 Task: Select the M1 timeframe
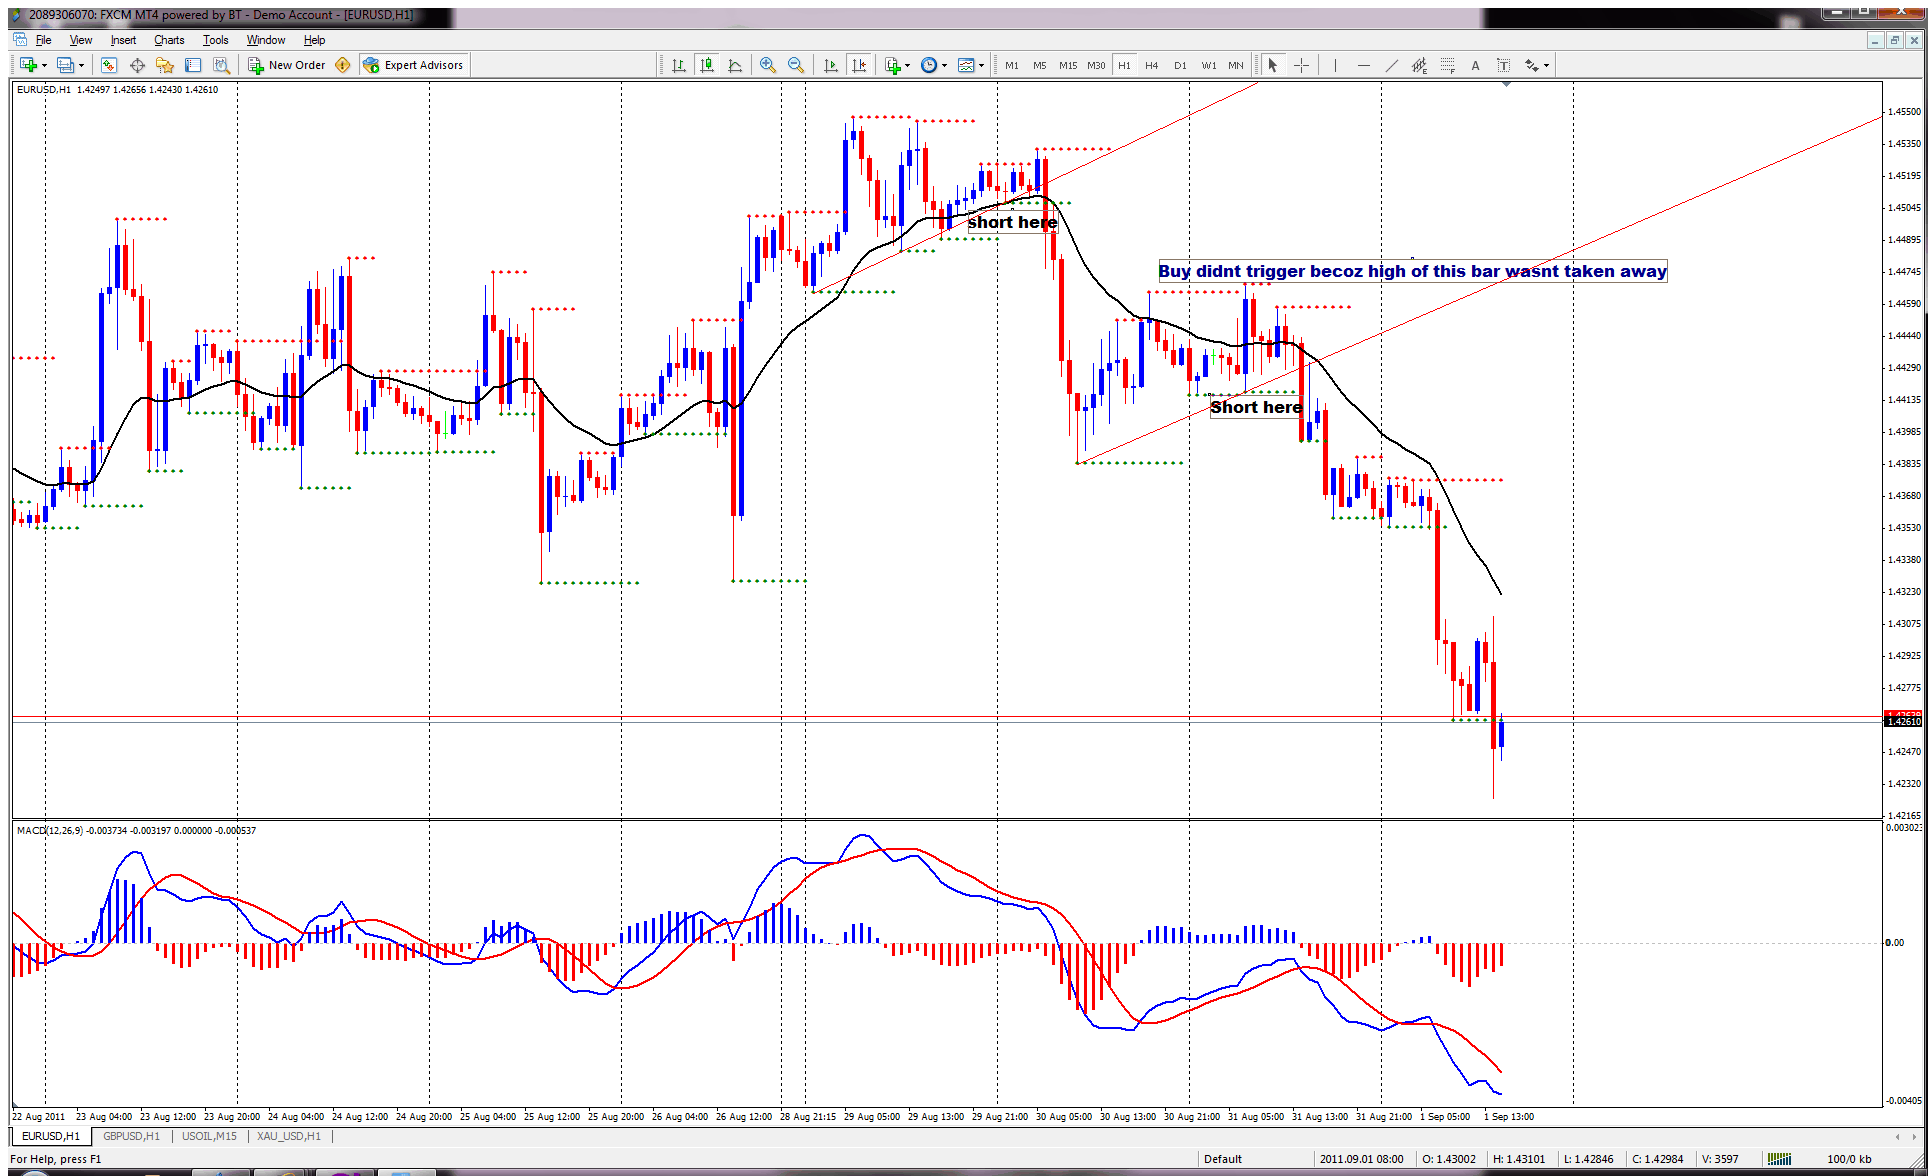coord(1012,65)
